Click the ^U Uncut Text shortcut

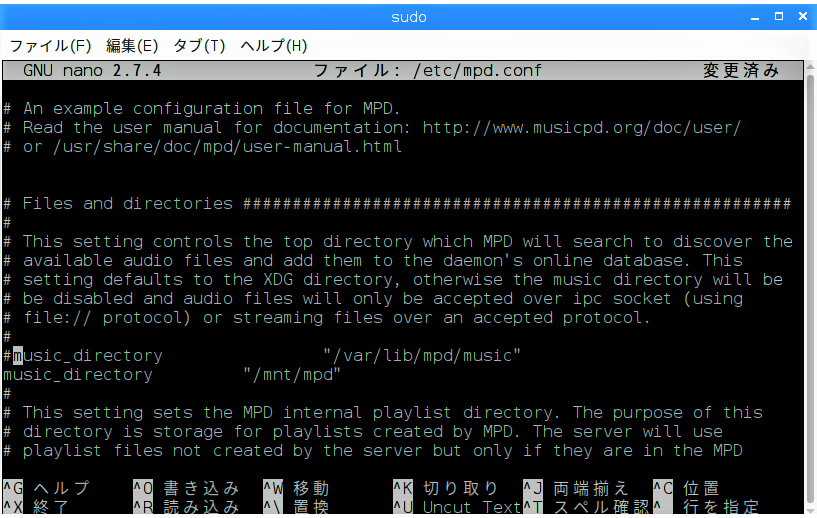(x=457, y=507)
